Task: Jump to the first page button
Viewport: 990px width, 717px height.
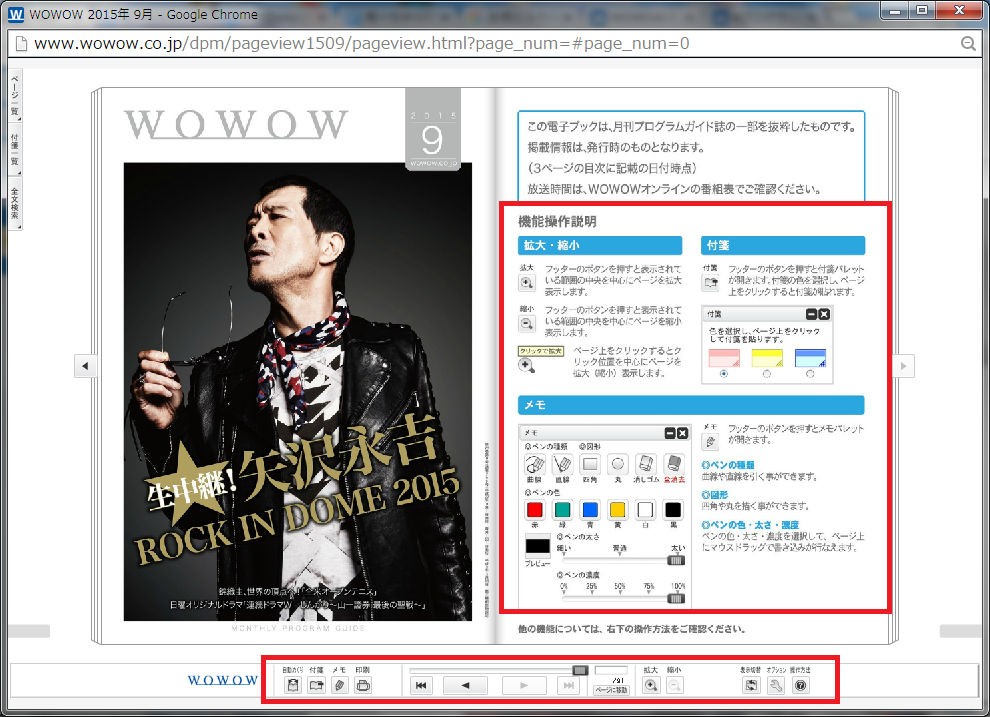Action: (x=421, y=685)
